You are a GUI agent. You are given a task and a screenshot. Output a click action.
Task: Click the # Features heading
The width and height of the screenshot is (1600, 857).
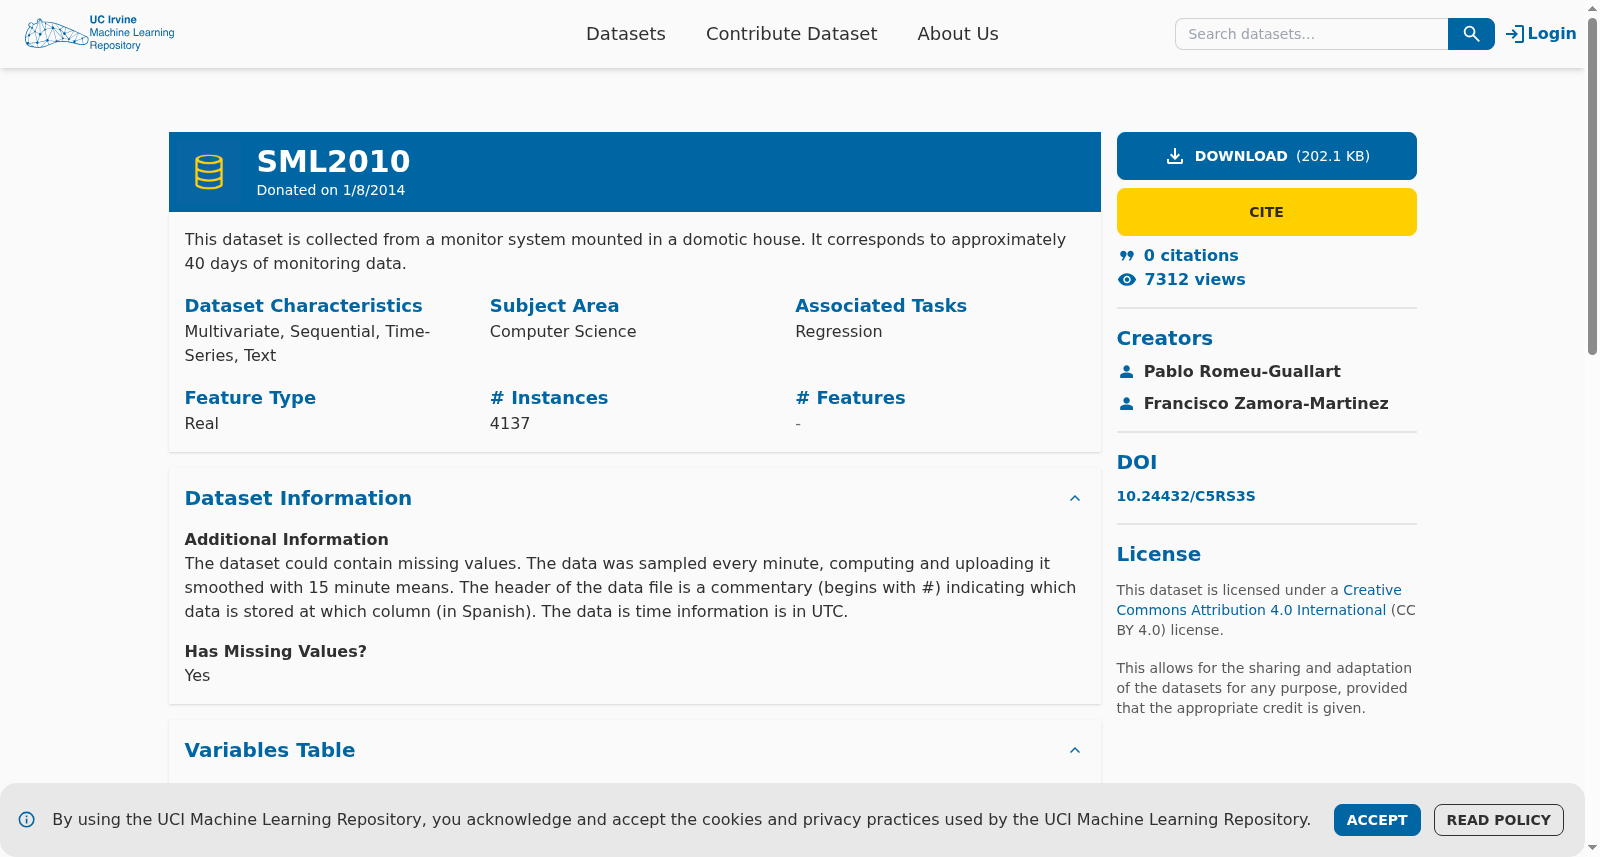[x=850, y=398]
